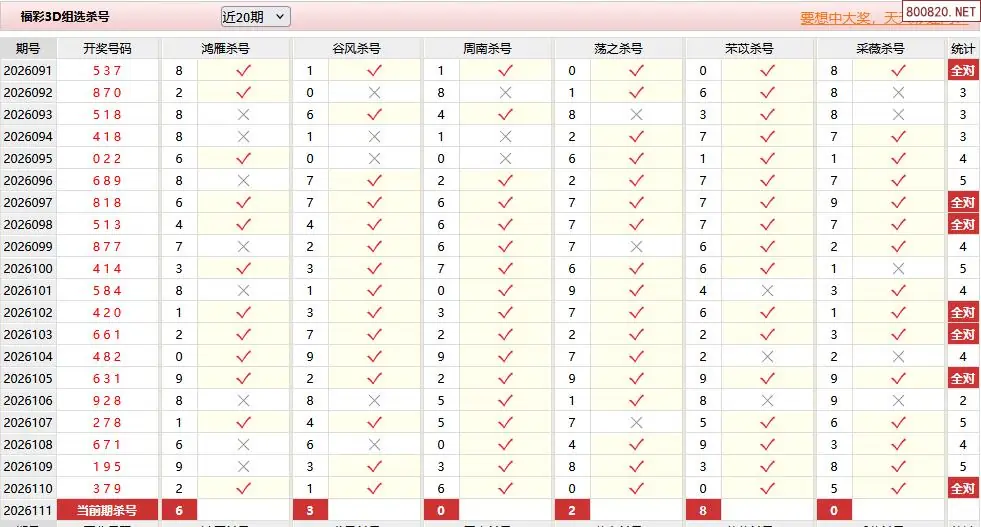Click the 采薇杀号 check mark in row 2026110
This screenshot has height=527, width=981.
tap(898, 488)
